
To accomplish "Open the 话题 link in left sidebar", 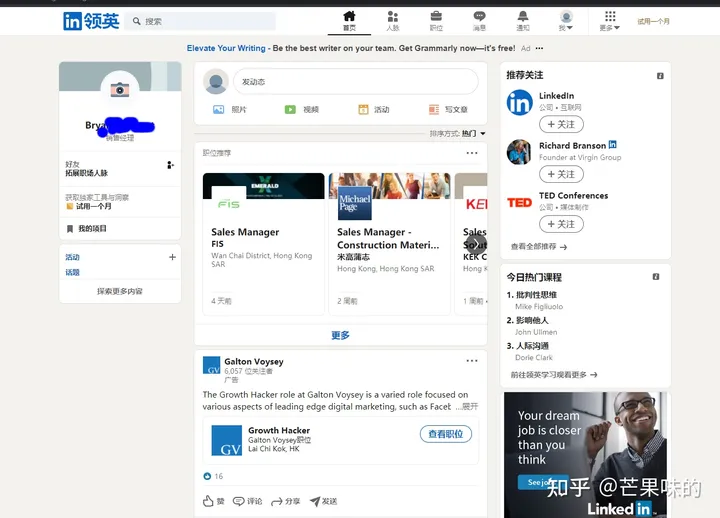I will point(73,272).
